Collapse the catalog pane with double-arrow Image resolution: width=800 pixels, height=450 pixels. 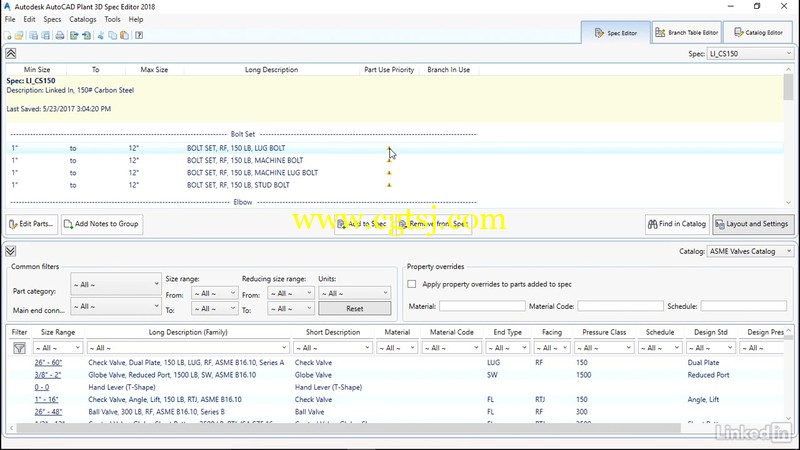(11, 251)
